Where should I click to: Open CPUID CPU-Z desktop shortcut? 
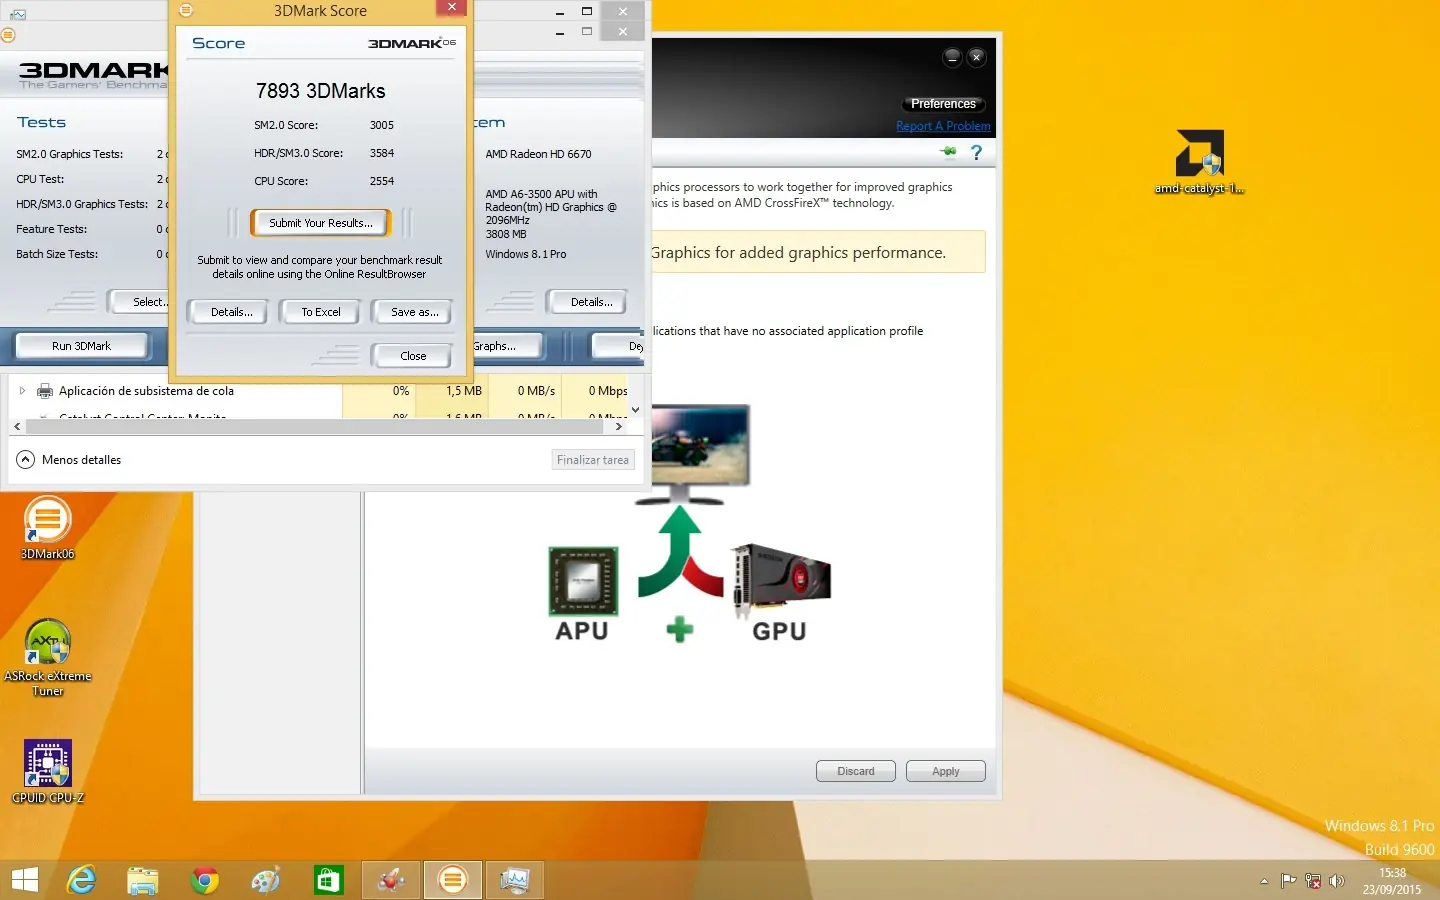coord(47,771)
